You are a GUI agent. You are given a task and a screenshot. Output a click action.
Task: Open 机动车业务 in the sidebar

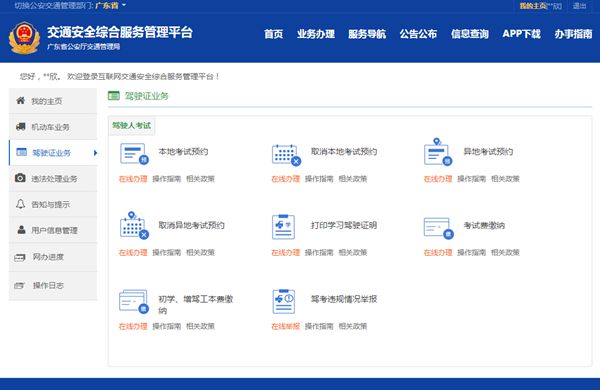click(53, 127)
